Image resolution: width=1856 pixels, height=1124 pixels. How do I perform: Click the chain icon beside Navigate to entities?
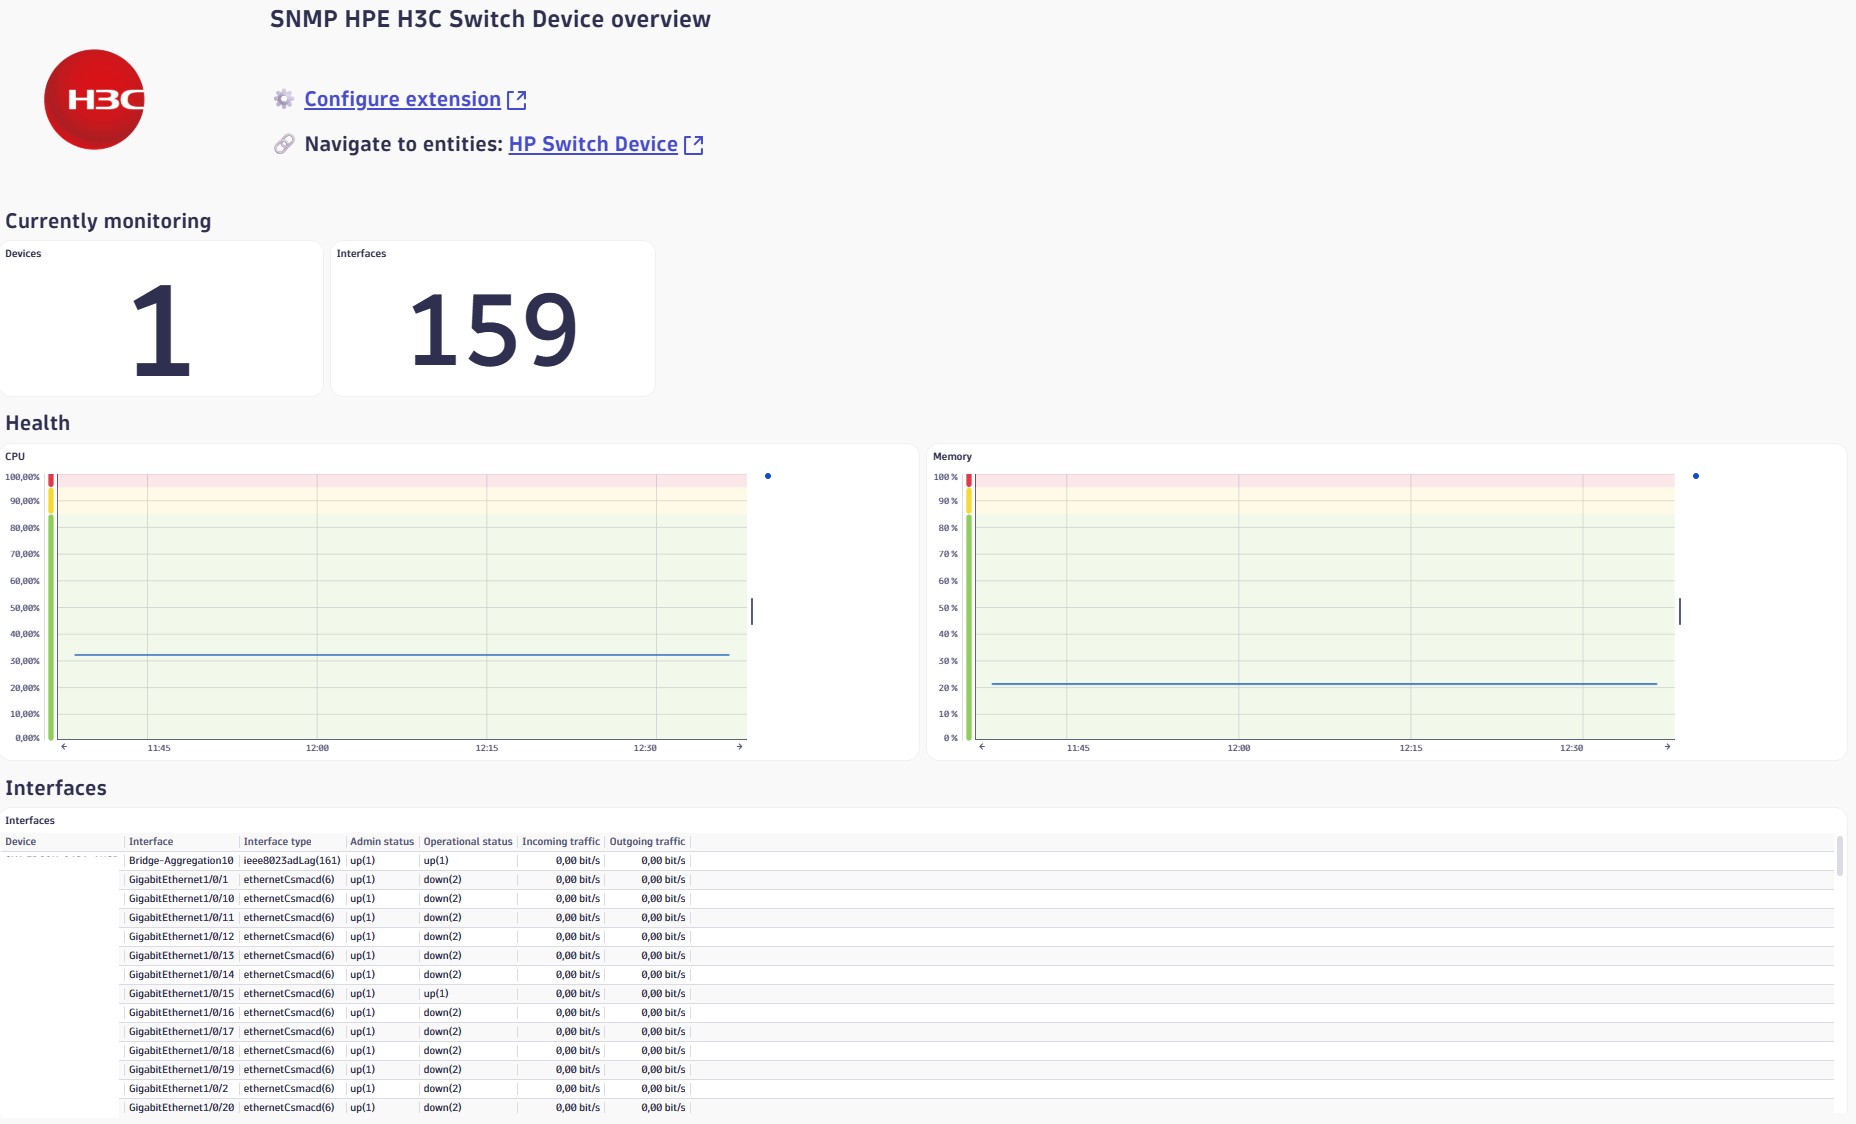[283, 144]
